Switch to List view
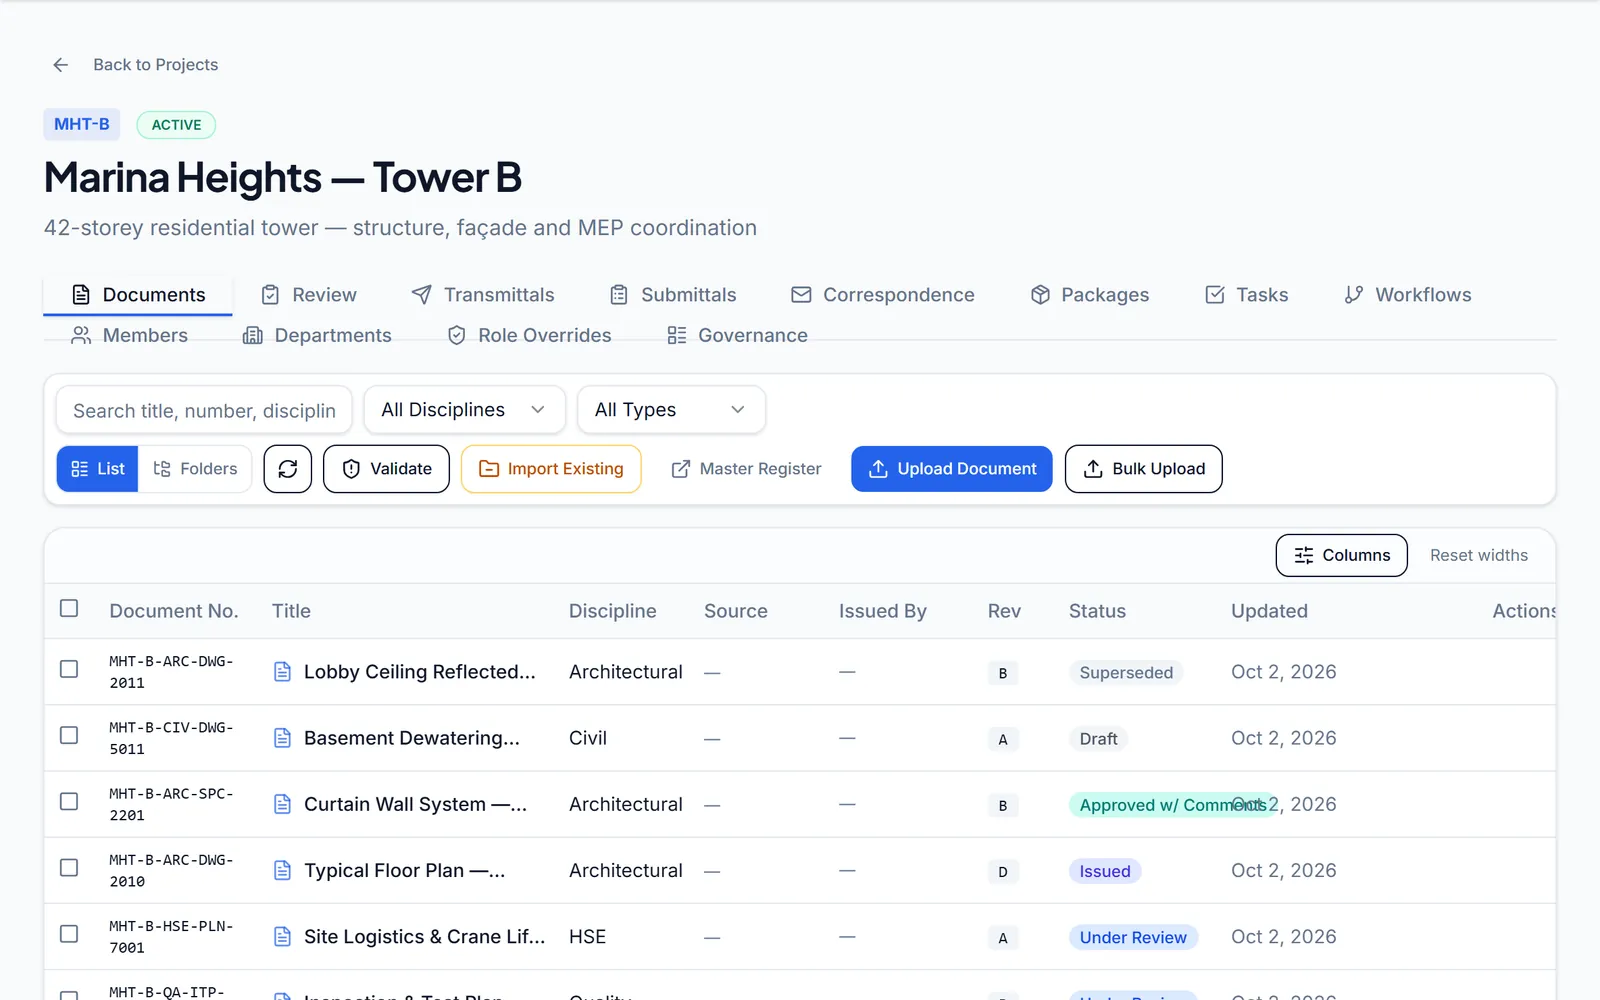The image size is (1600, 1000). [97, 469]
